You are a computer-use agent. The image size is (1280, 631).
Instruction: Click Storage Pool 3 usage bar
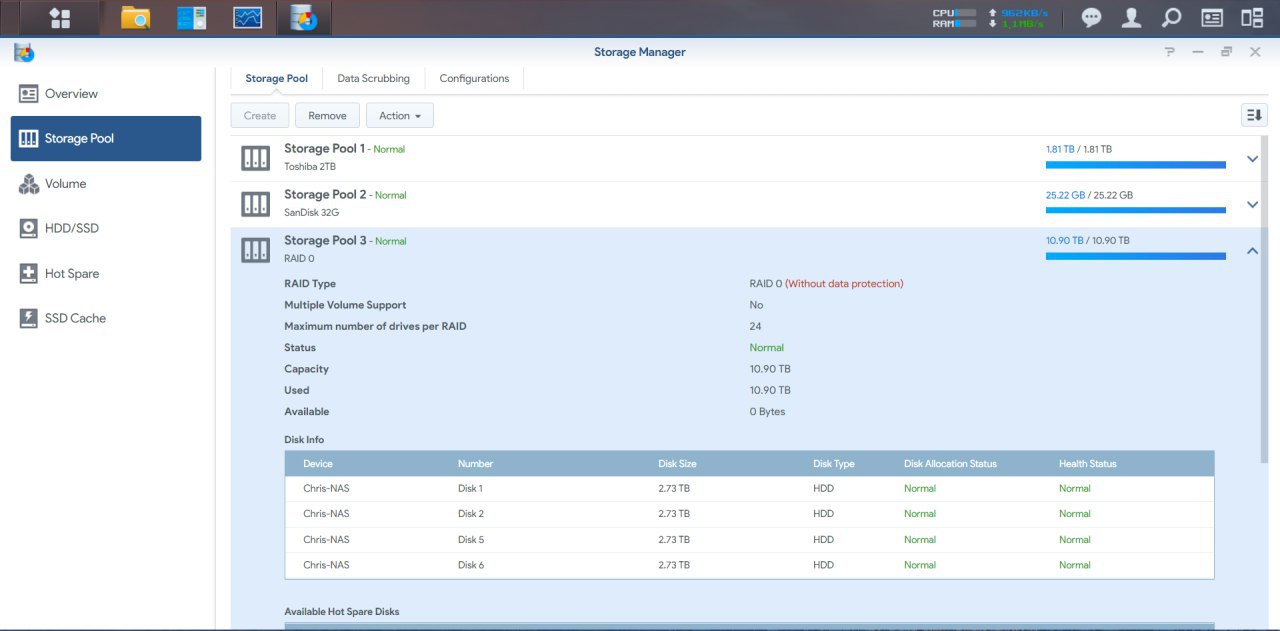1135,256
